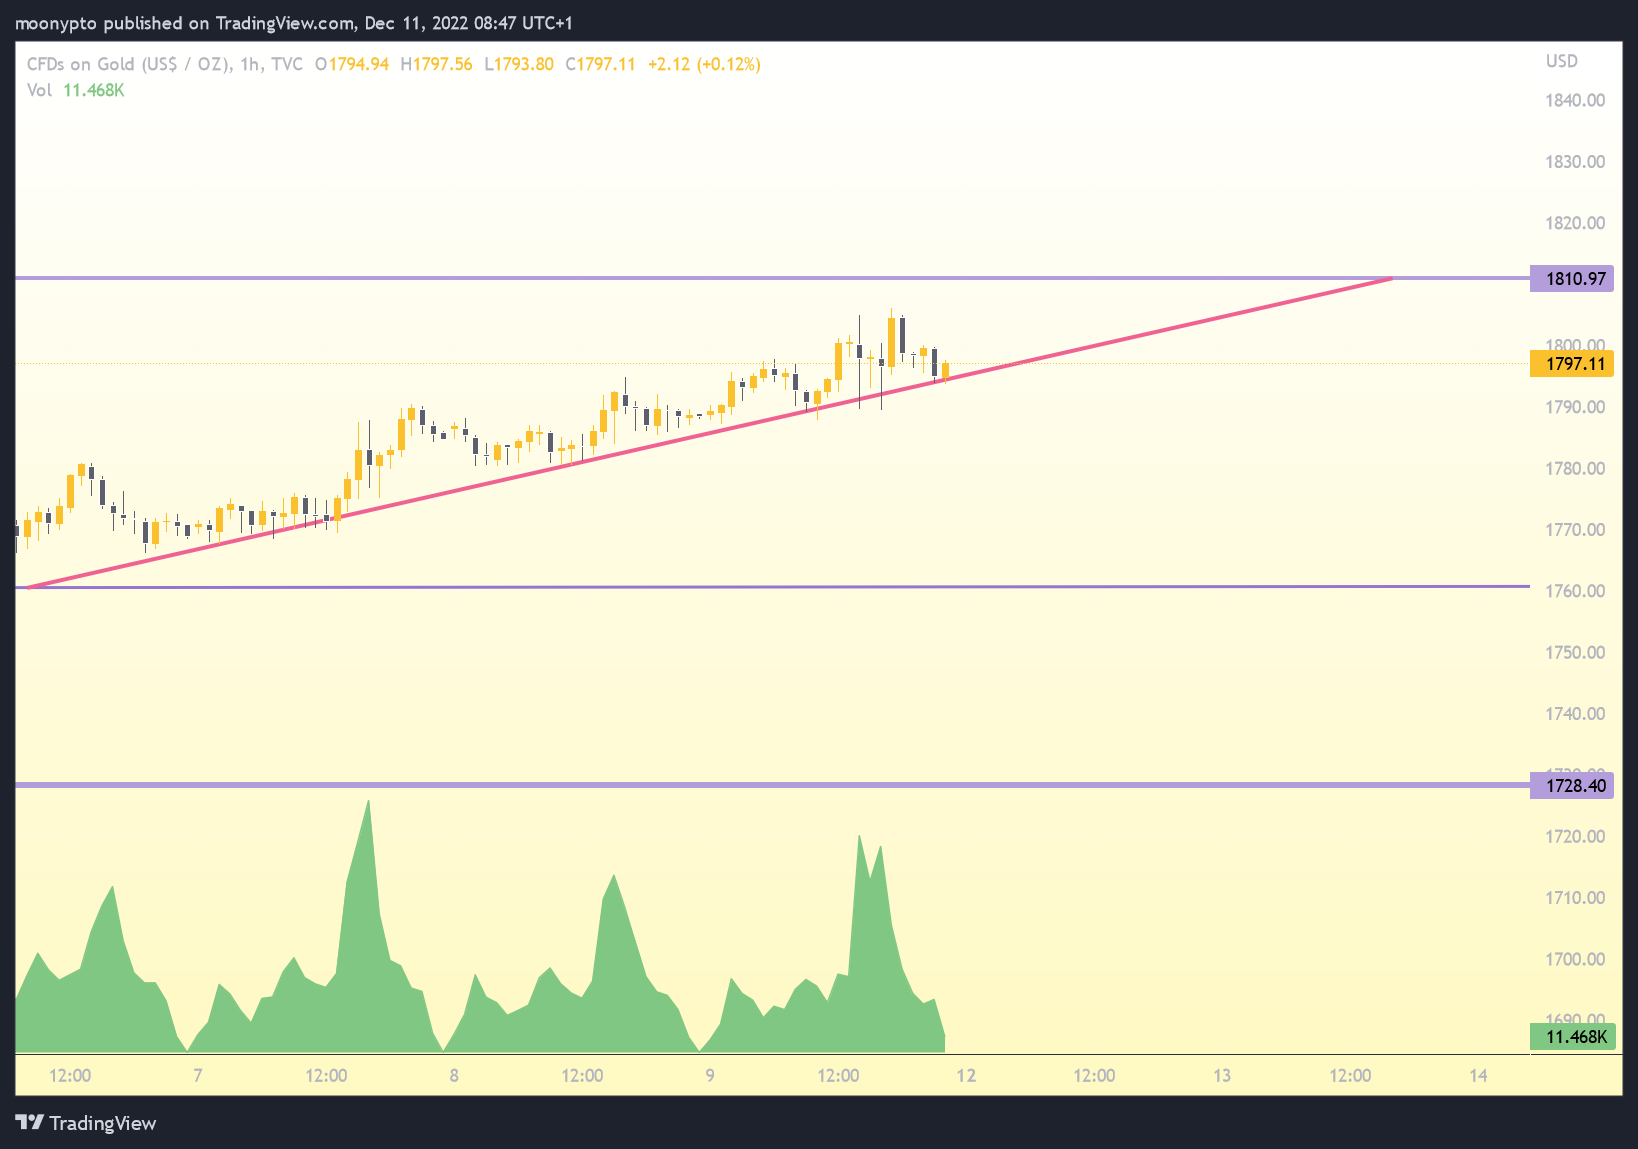This screenshot has height=1149, width=1638.
Task: Click the 1810.97 price label
Action: pyautogui.click(x=1571, y=278)
